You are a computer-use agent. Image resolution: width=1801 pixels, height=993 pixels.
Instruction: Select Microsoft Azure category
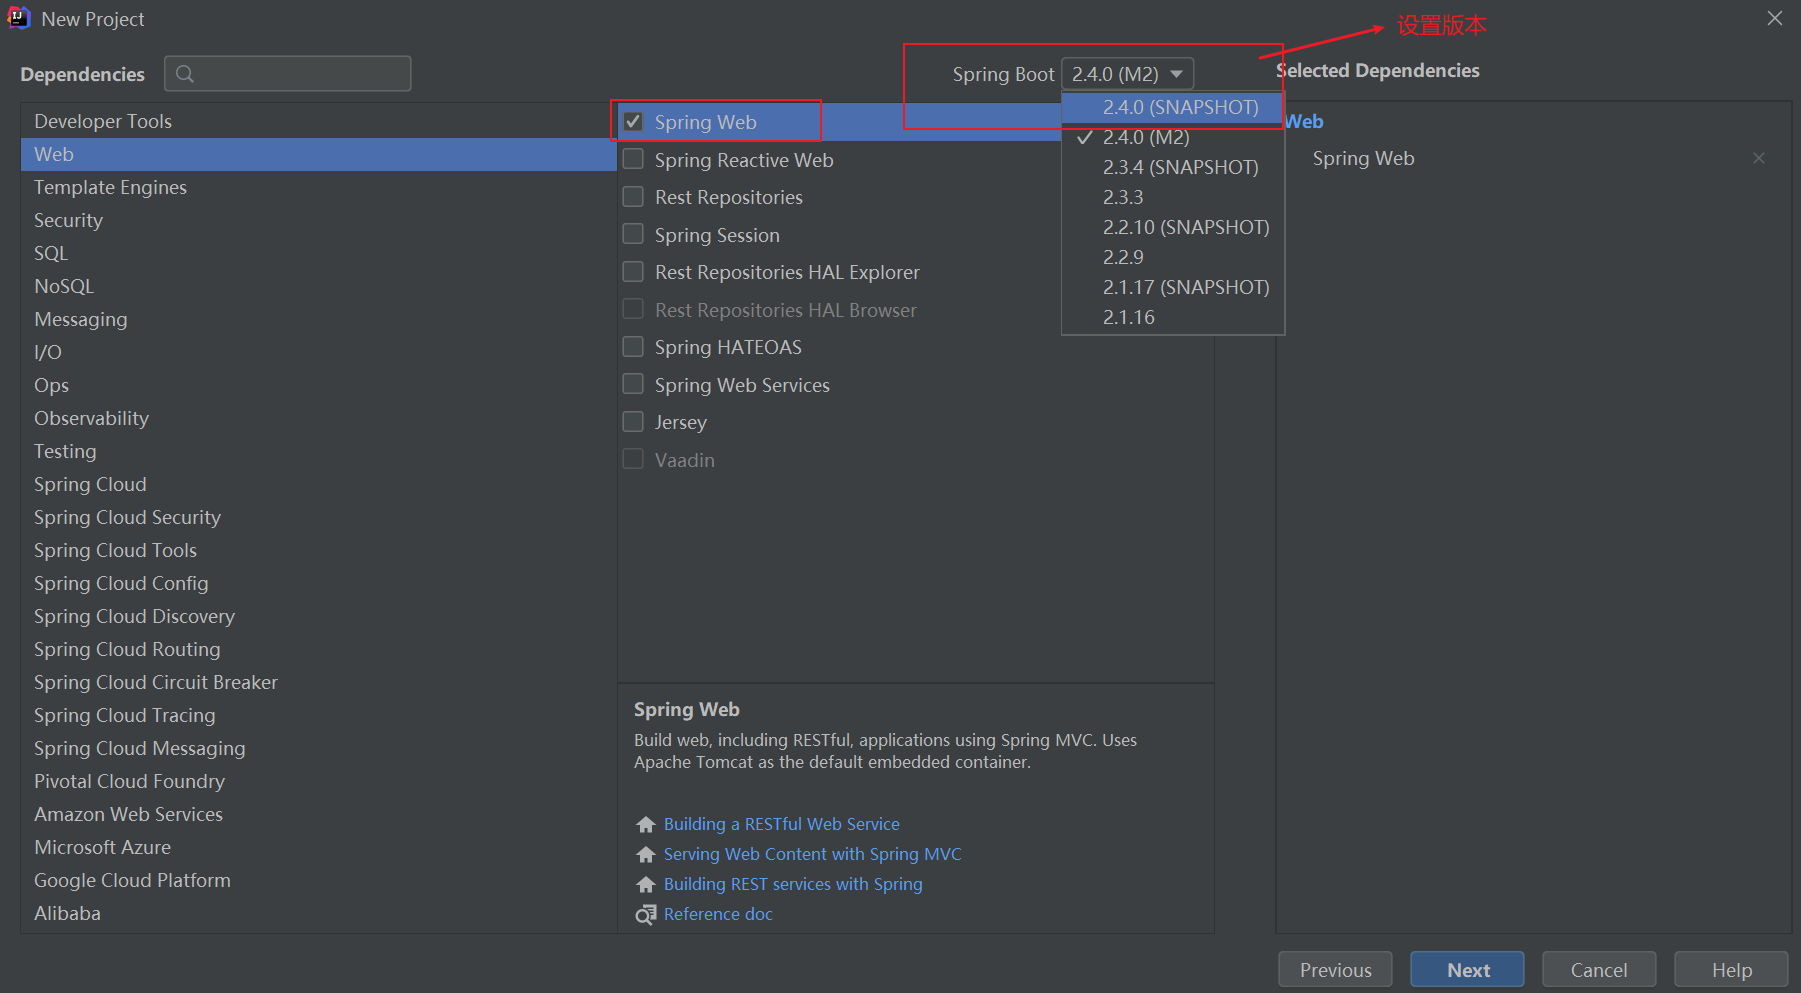(318, 847)
